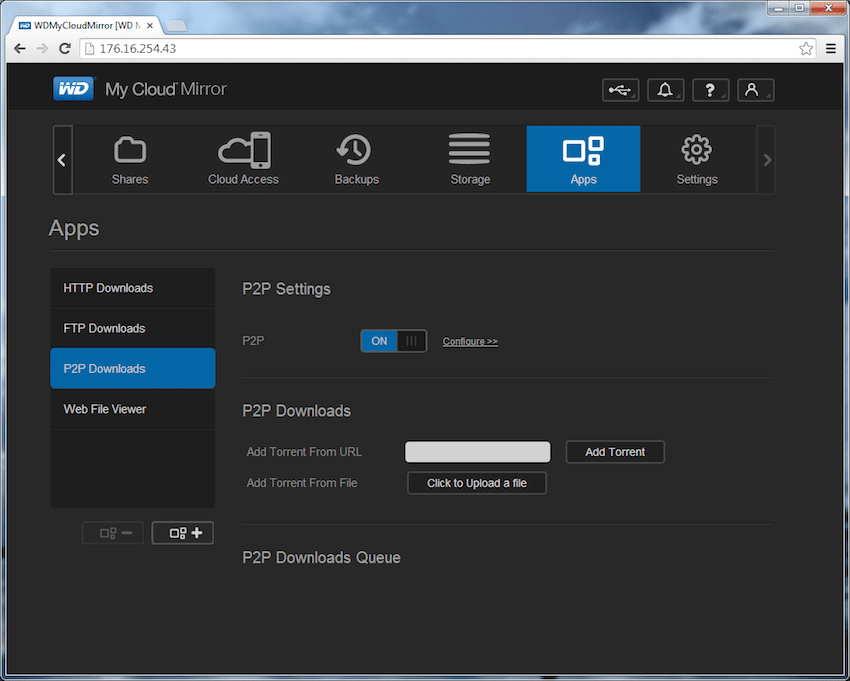This screenshot has width=850, height=681.
Task: Select P2P Downloads in the apps list
Action: coord(133,369)
